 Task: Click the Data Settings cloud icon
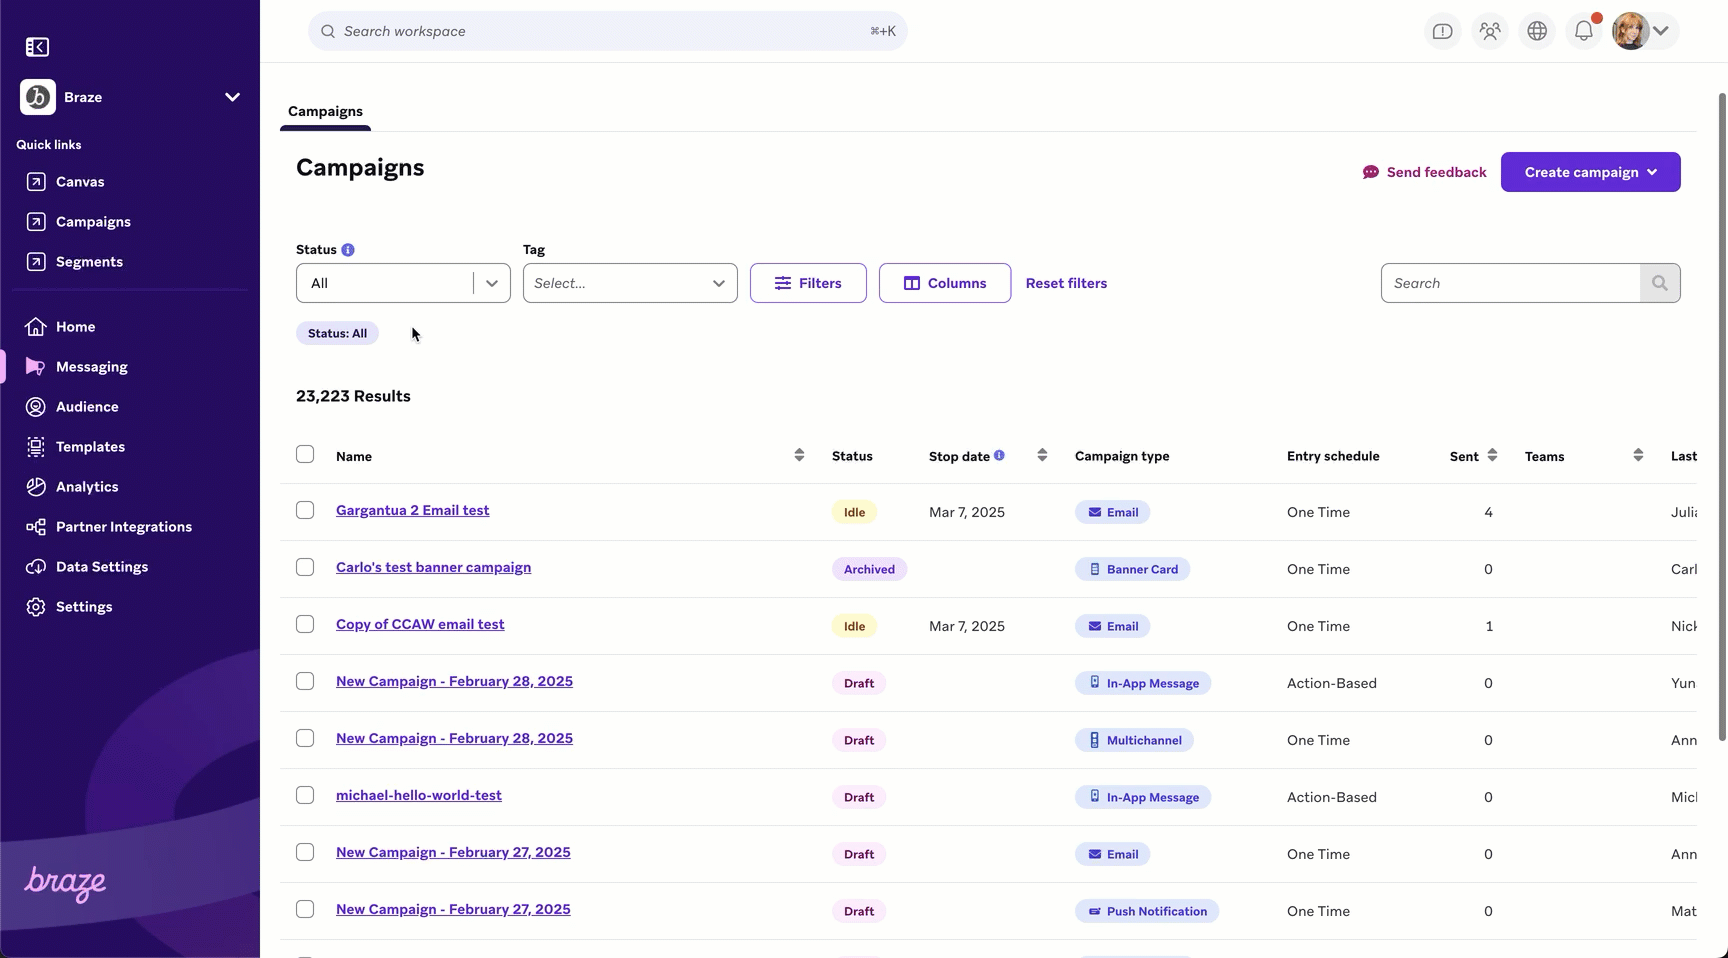click(36, 567)
